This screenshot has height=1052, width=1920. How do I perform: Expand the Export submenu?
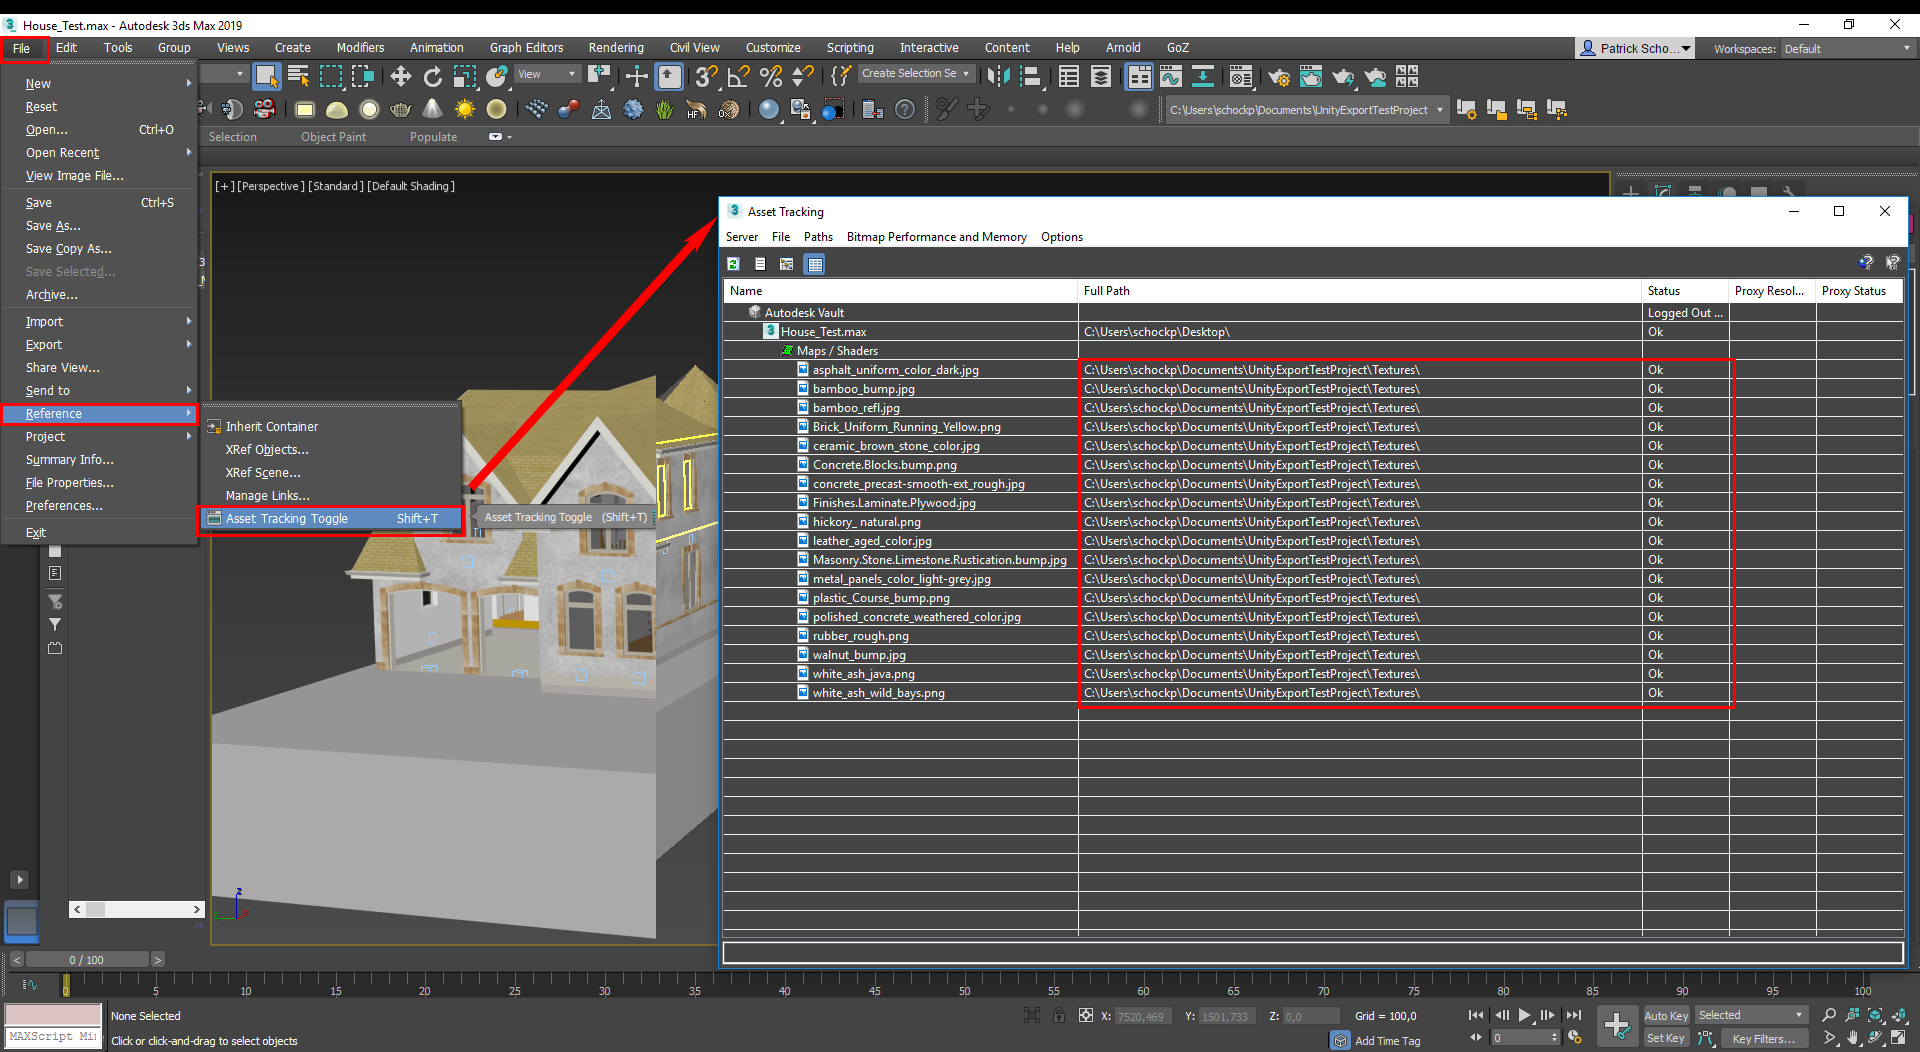point(100,345)
